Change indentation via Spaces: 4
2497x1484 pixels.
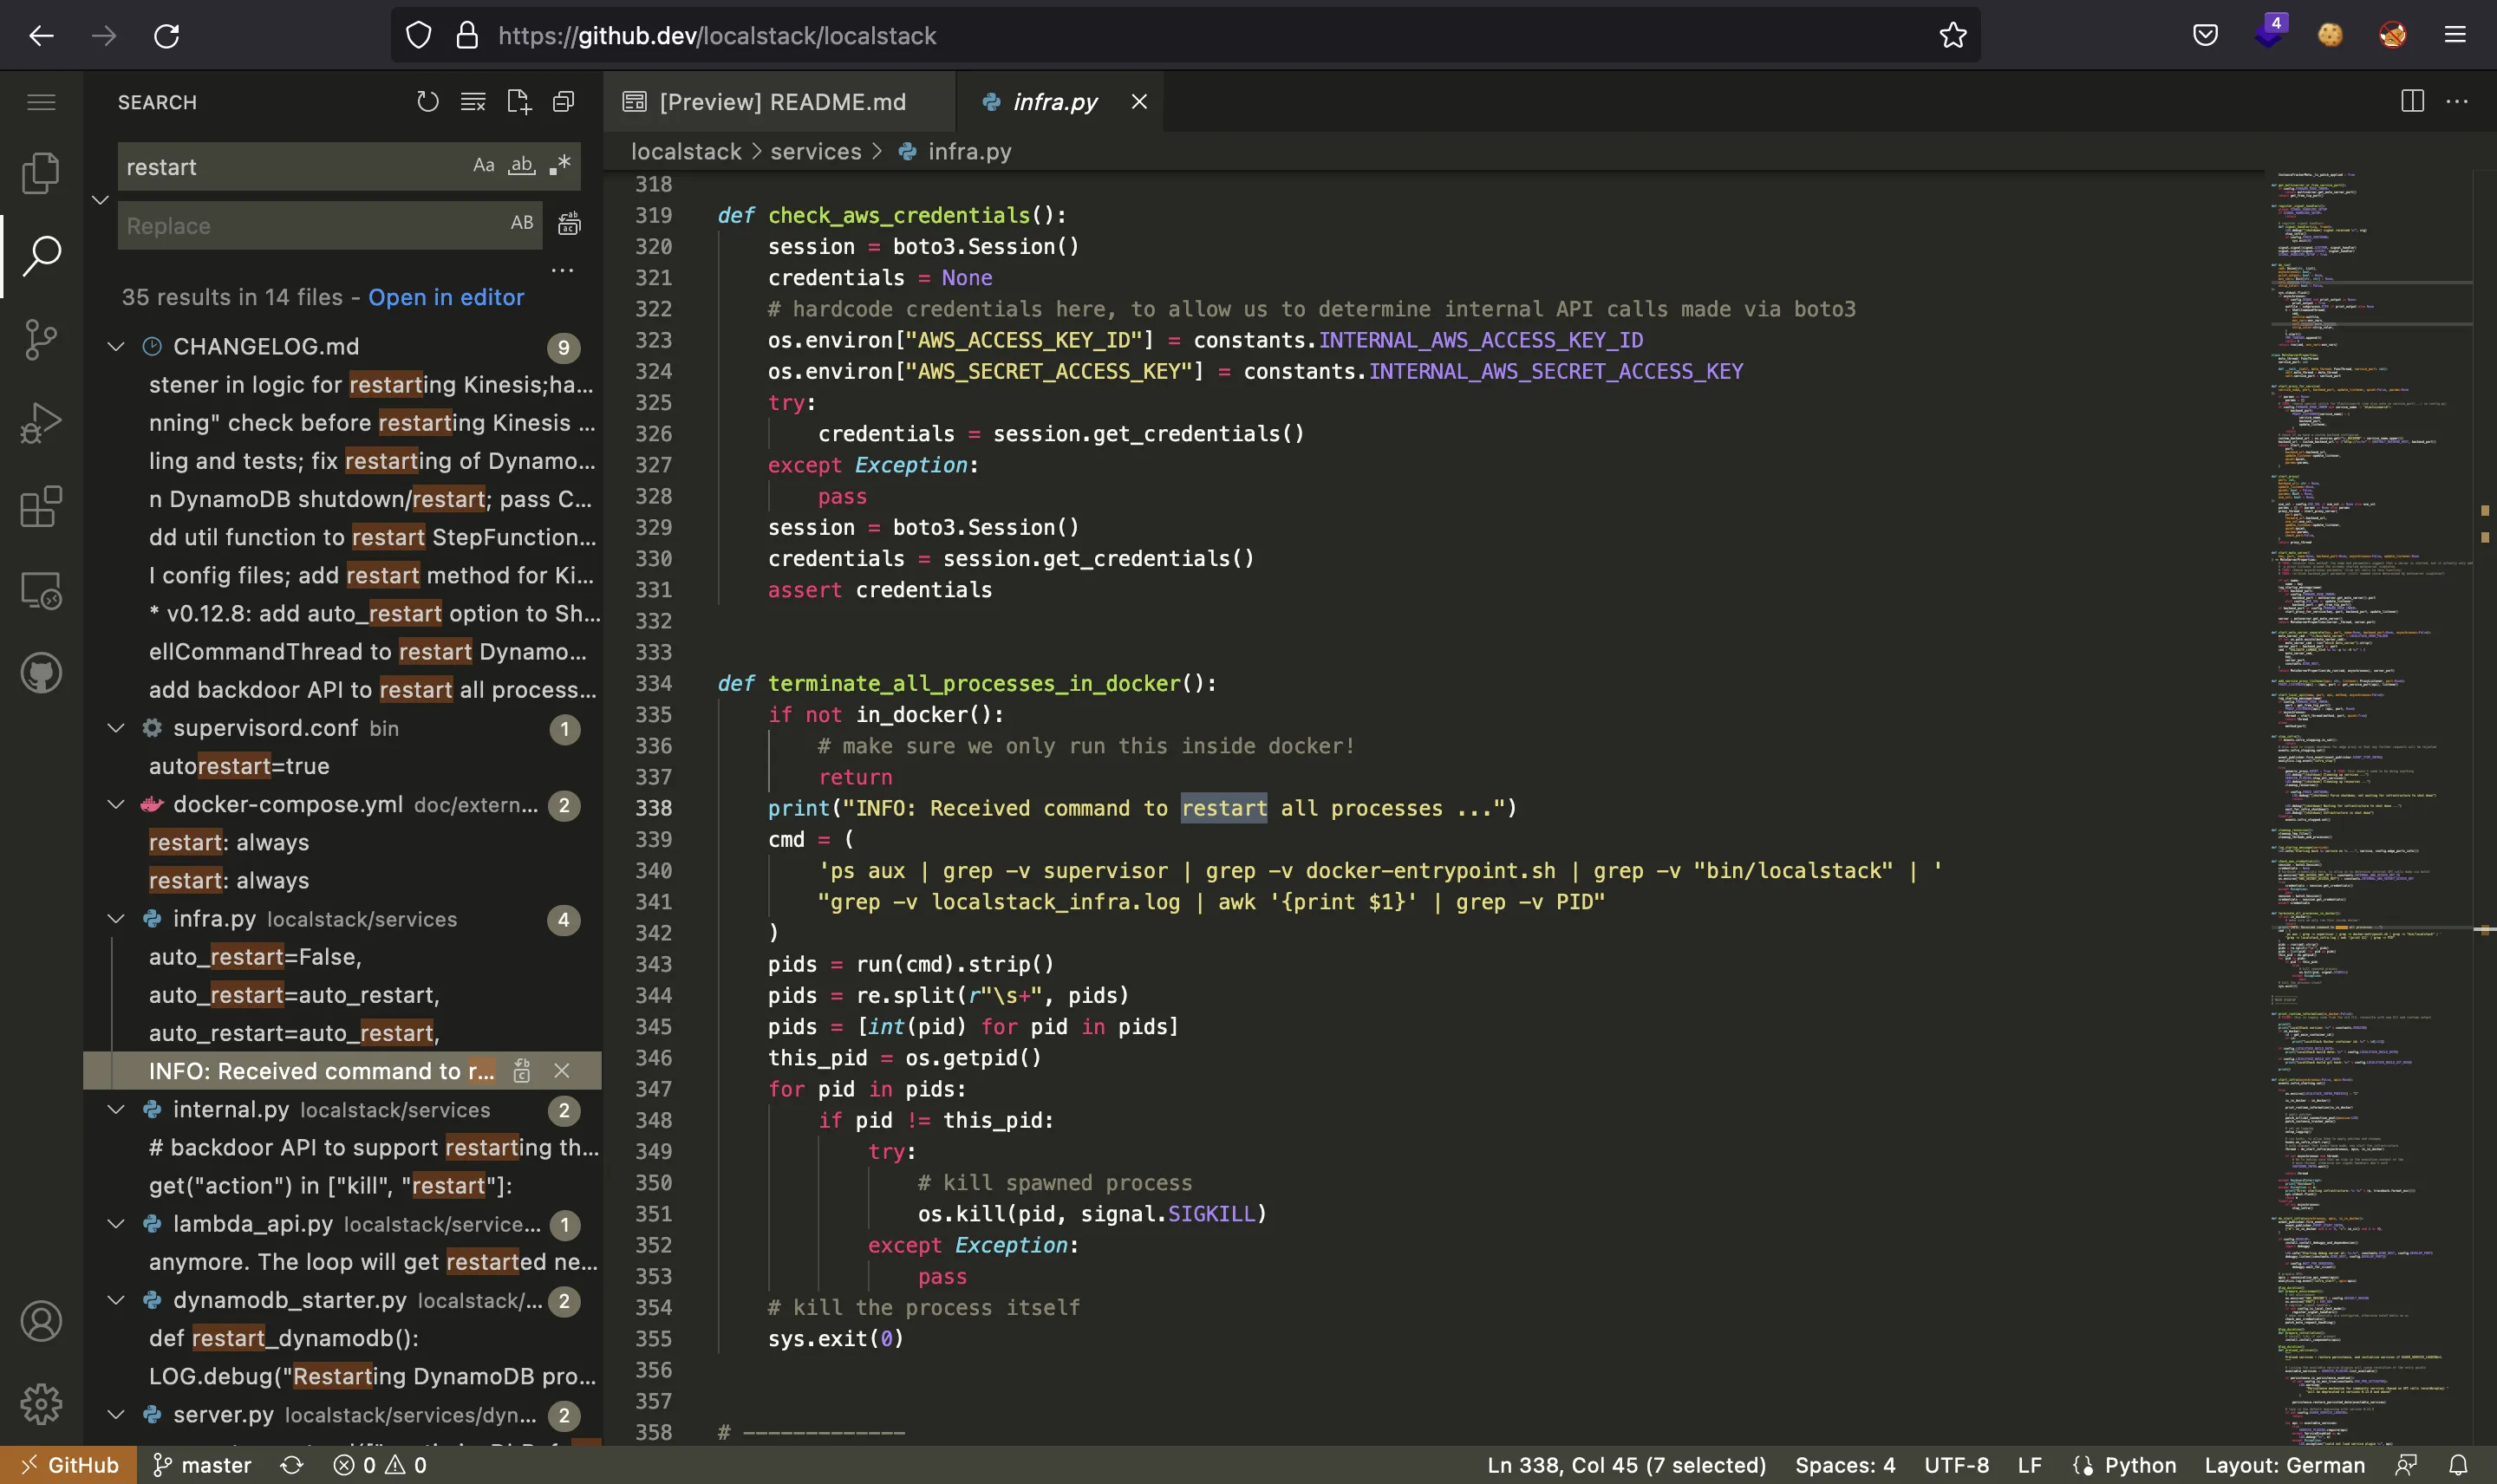[1845, 1465]
